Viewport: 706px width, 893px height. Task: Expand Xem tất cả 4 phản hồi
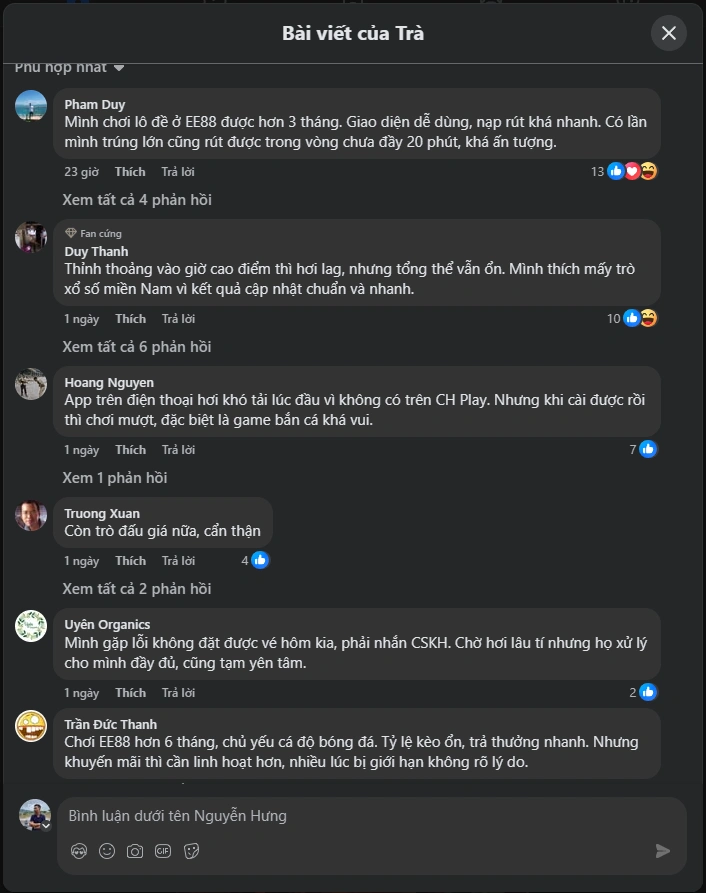click(137, 200)
